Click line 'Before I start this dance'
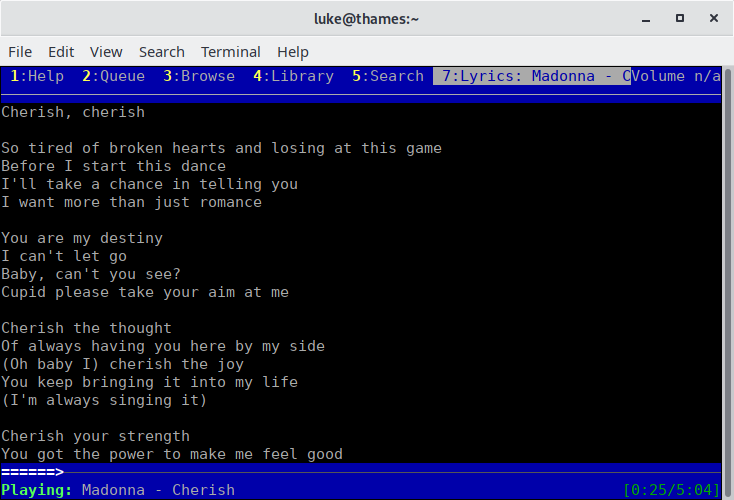The width and height of the screenshot is (734, 500). 113,166
